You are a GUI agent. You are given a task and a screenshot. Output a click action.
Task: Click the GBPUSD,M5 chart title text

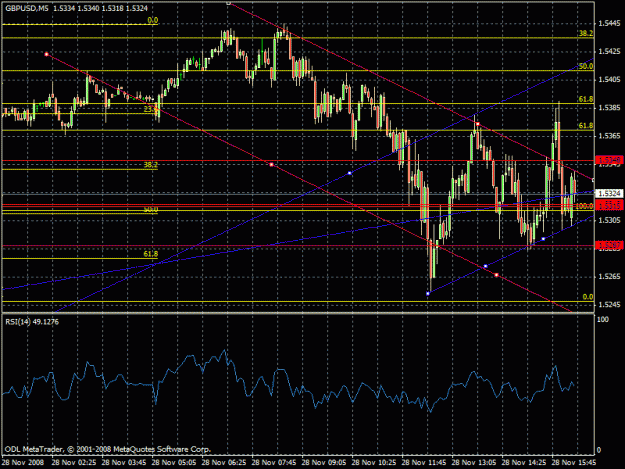click(x=27, y=8)
